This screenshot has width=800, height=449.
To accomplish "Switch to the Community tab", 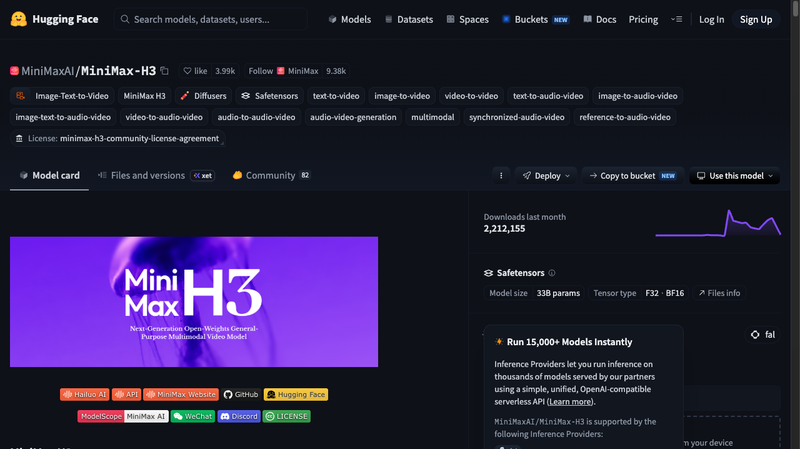I will point(271,176).
